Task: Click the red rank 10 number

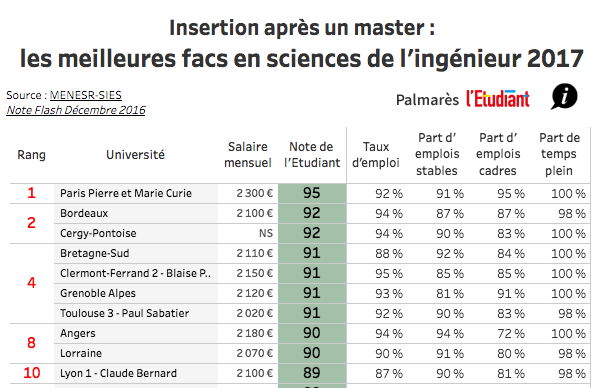Action: (31, 373)
